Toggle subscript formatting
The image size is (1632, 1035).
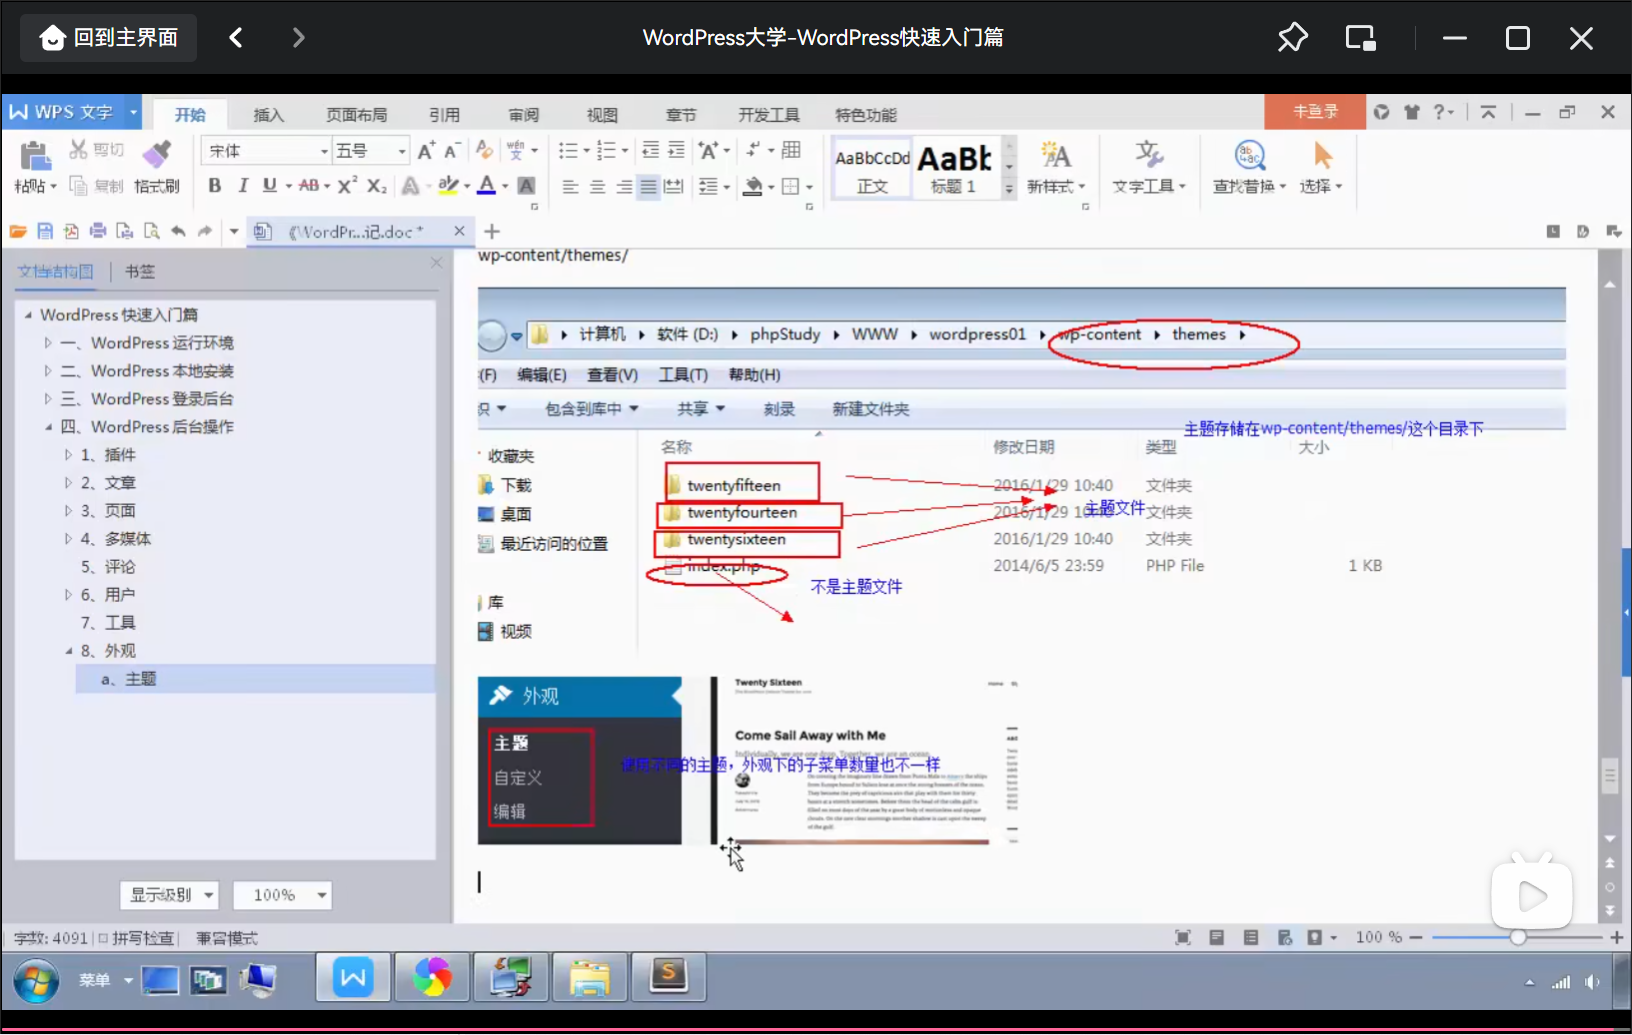coord(376,186)
